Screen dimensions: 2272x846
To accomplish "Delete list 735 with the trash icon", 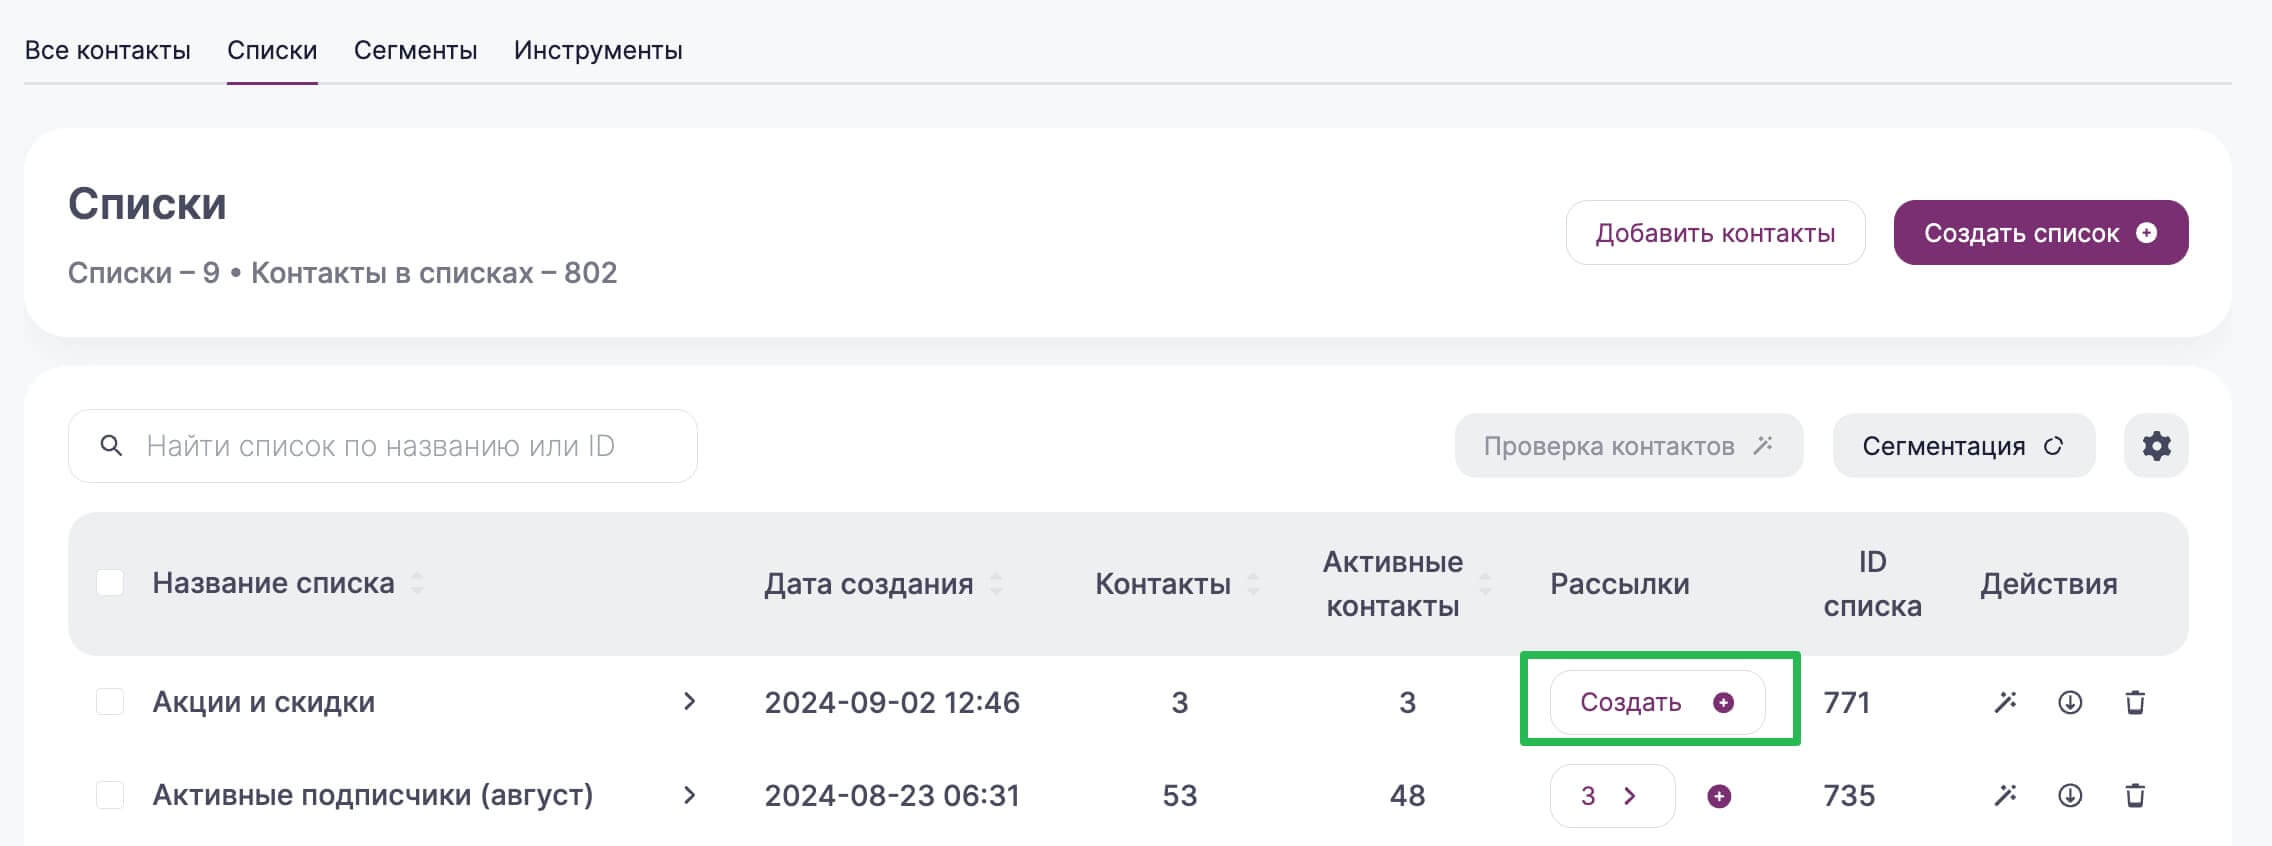I will (x=2135, y=795).
